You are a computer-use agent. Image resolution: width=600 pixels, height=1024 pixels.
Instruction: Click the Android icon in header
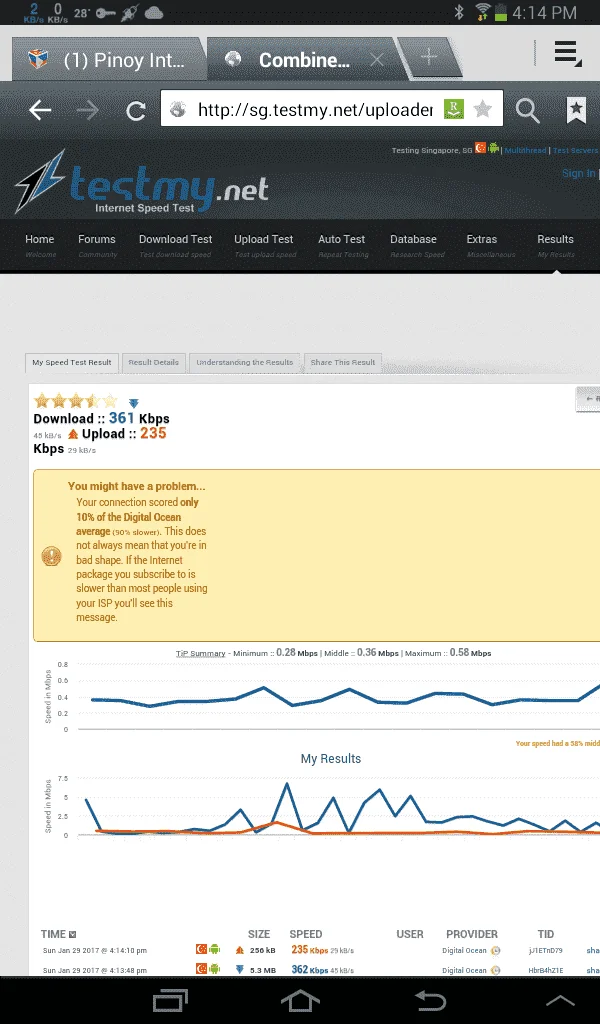pyautogui.click(x=494, y=148)
